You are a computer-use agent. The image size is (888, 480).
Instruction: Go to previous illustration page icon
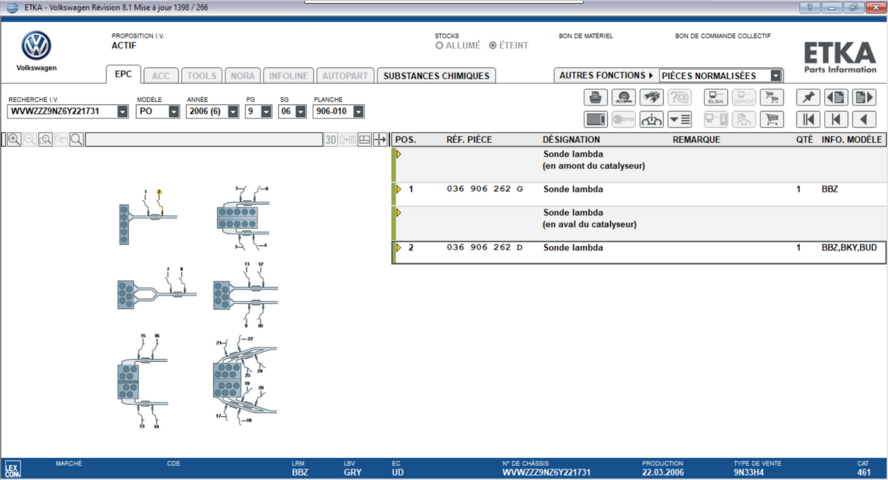836,97
